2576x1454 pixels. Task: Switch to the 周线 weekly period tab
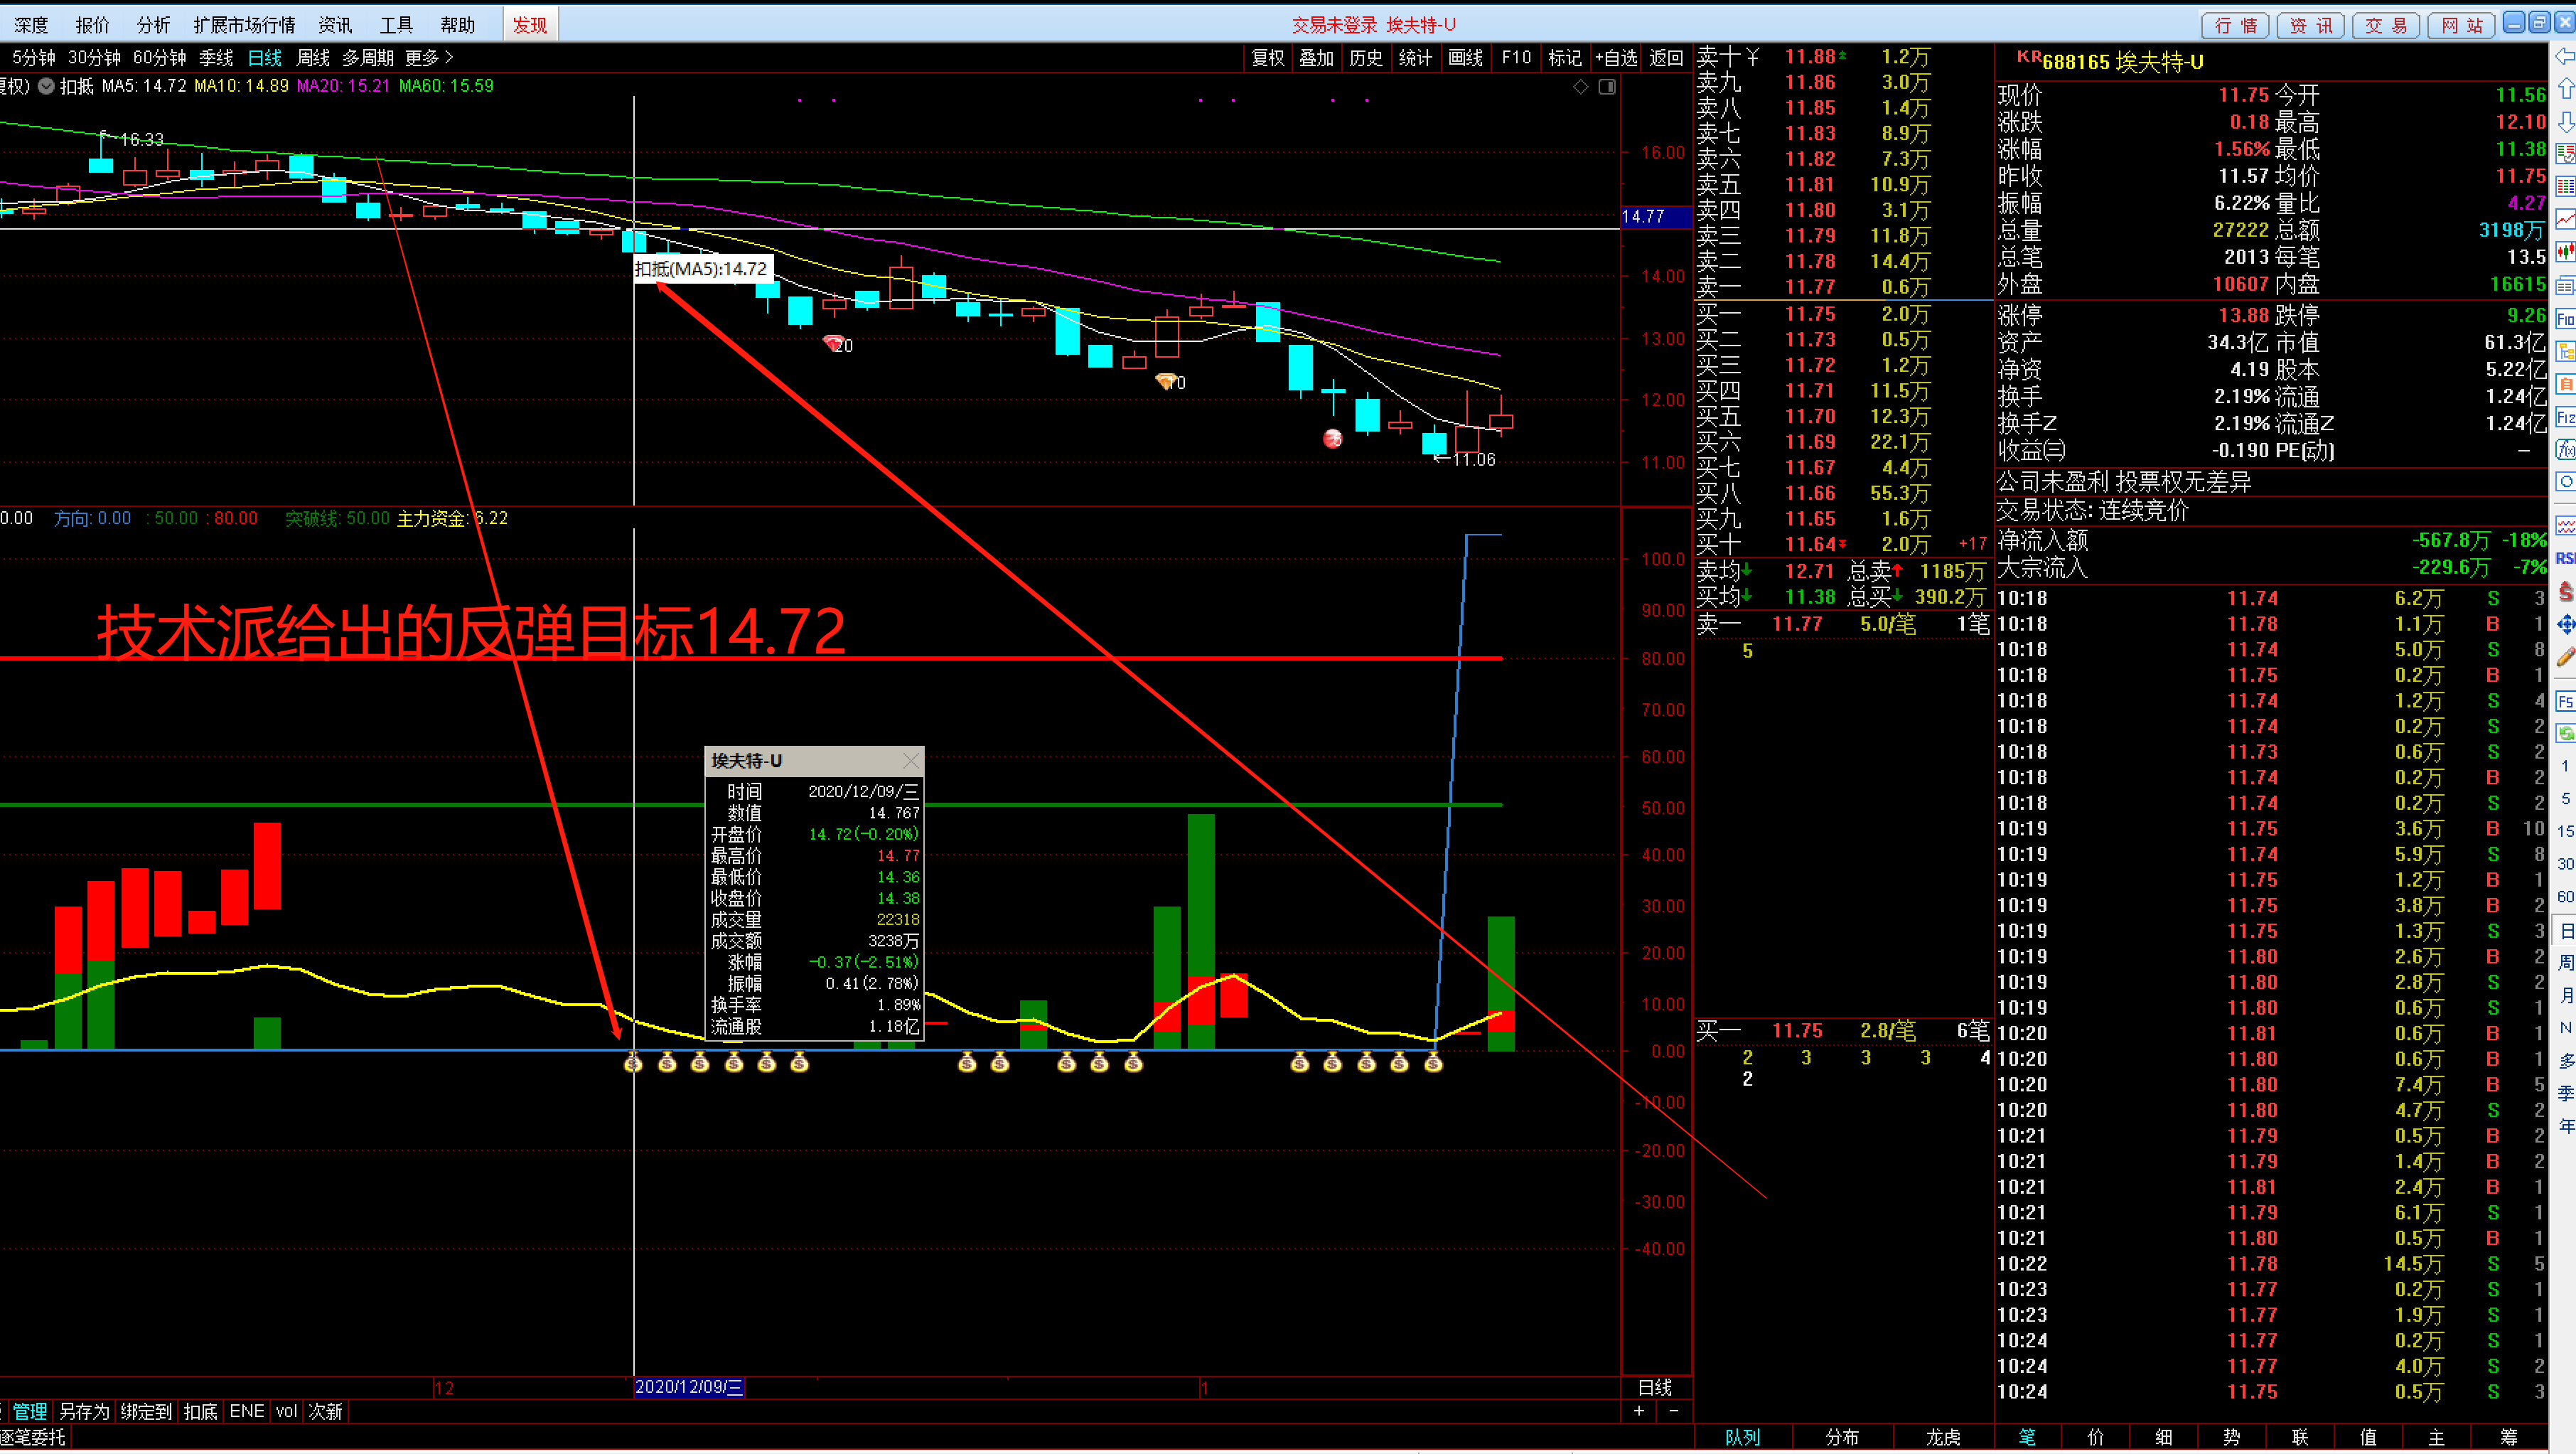click(313, 58)
